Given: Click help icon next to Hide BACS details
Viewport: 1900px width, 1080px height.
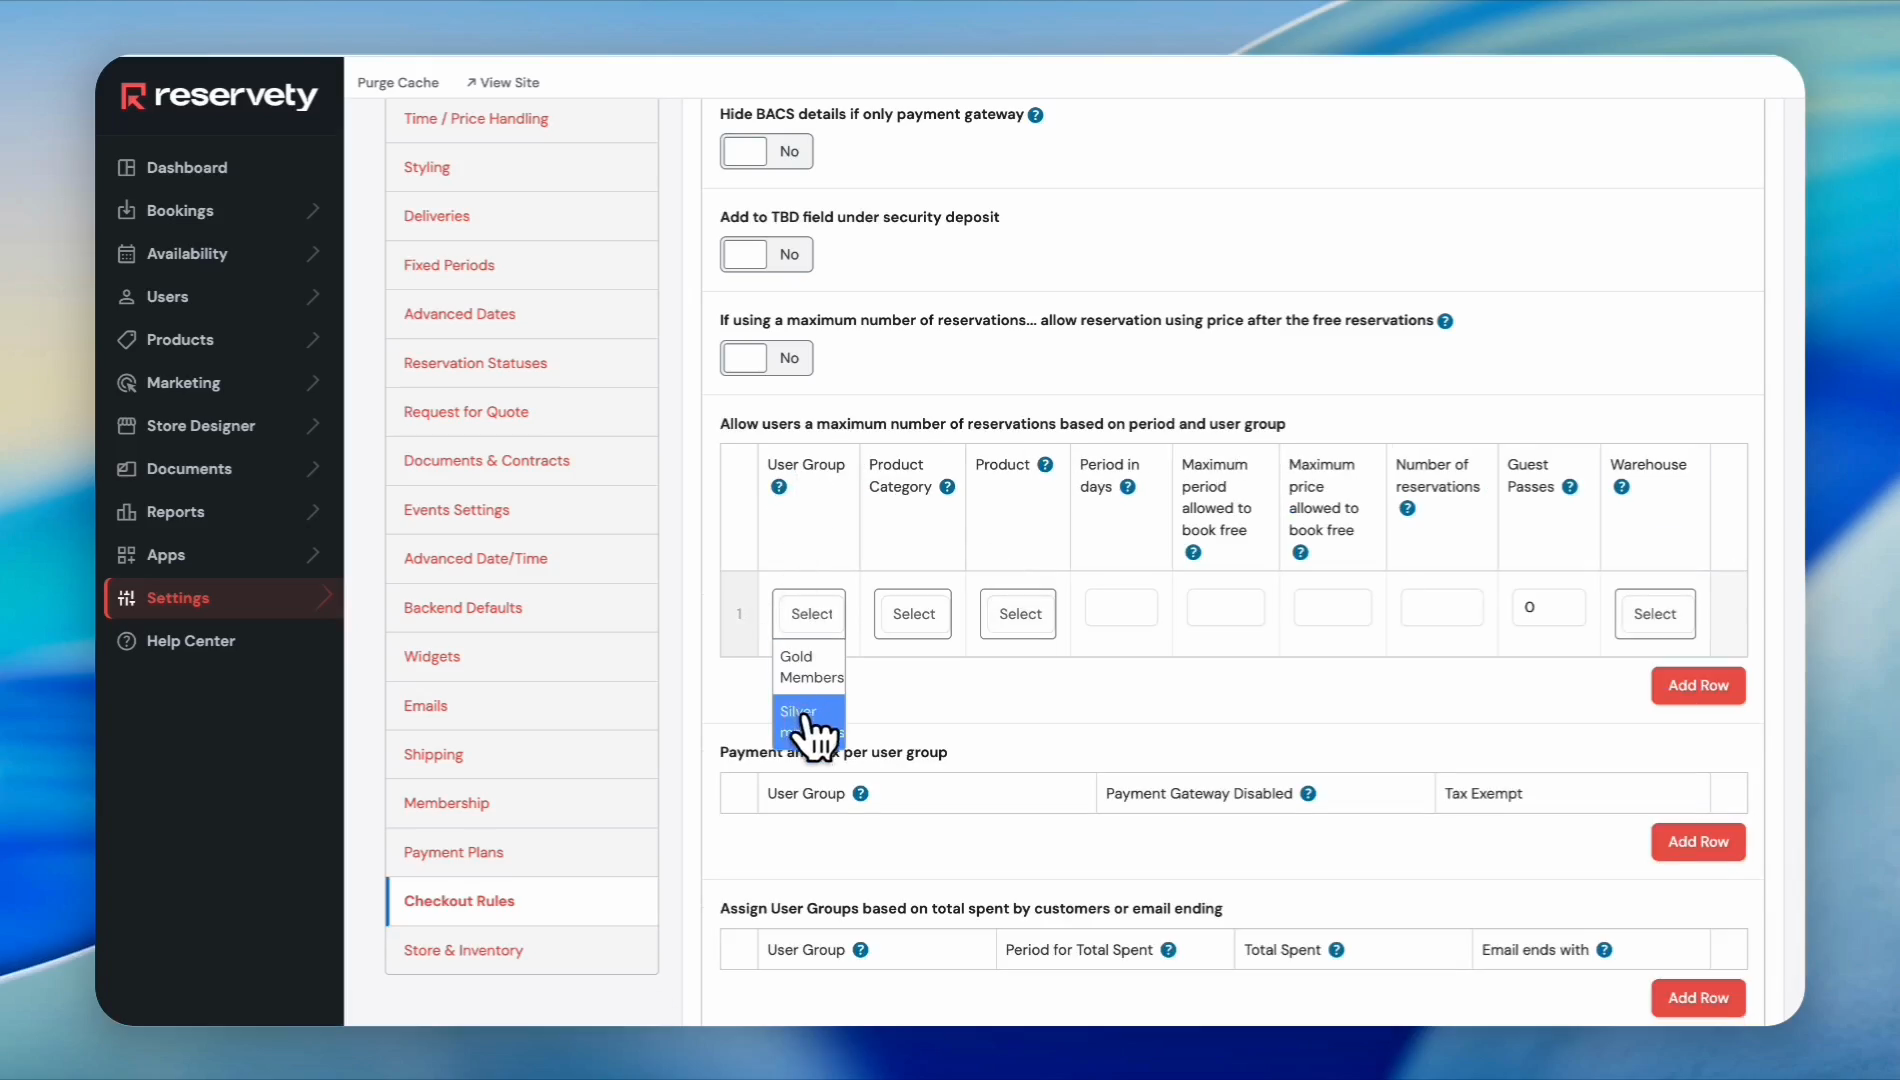Looking at the screenshot, I should click(1036, 115).
